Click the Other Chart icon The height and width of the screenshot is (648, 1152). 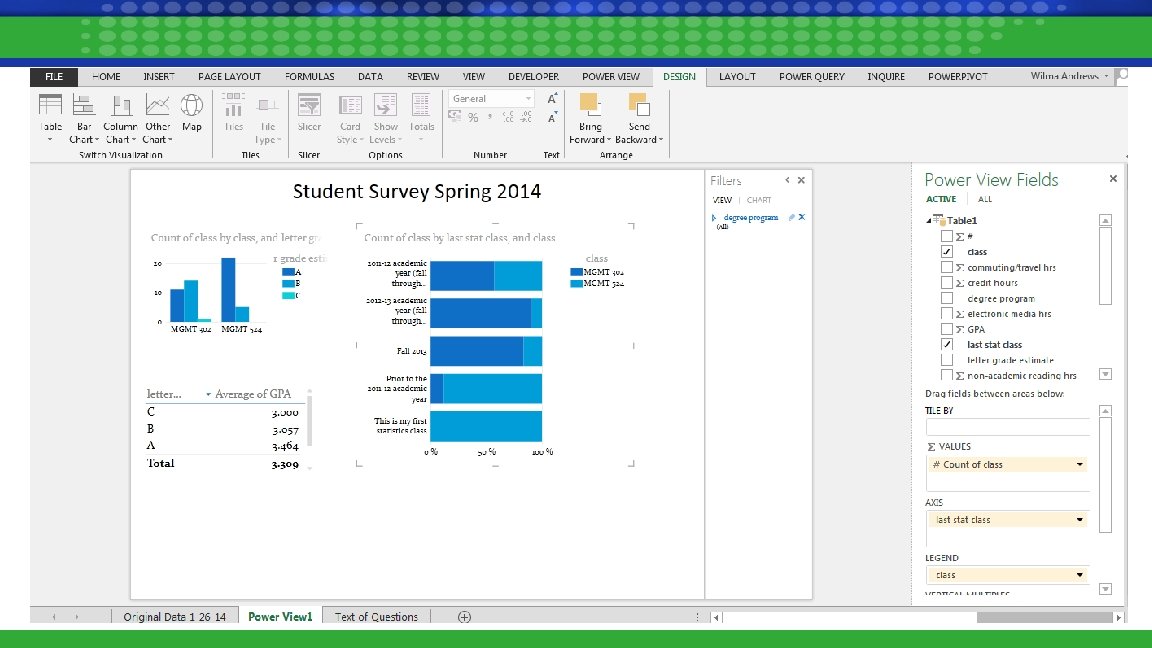[x=157, y=106]
